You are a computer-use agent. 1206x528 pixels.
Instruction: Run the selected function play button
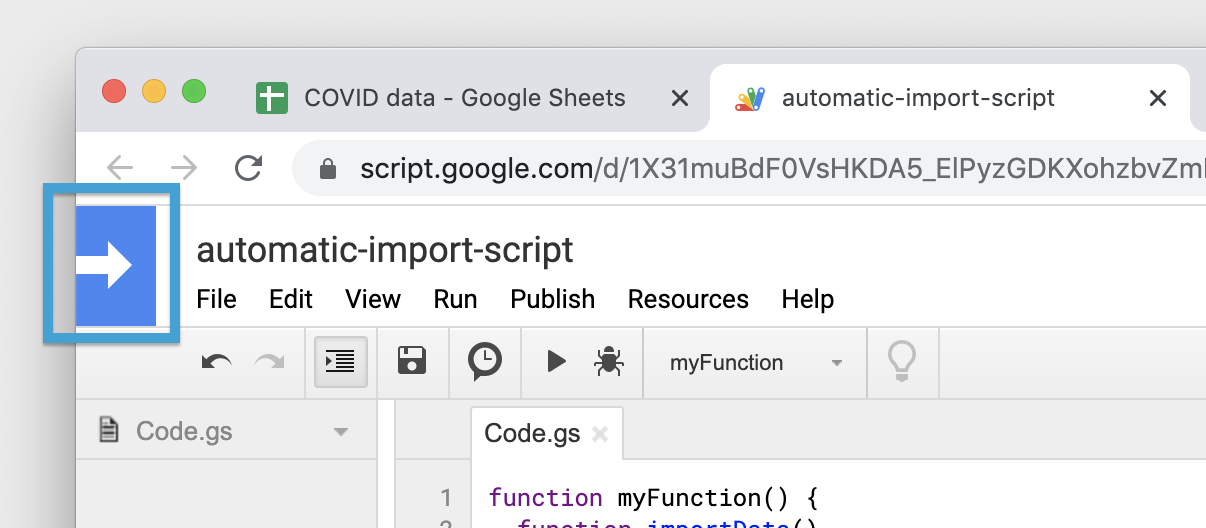[x=556, y=361]
